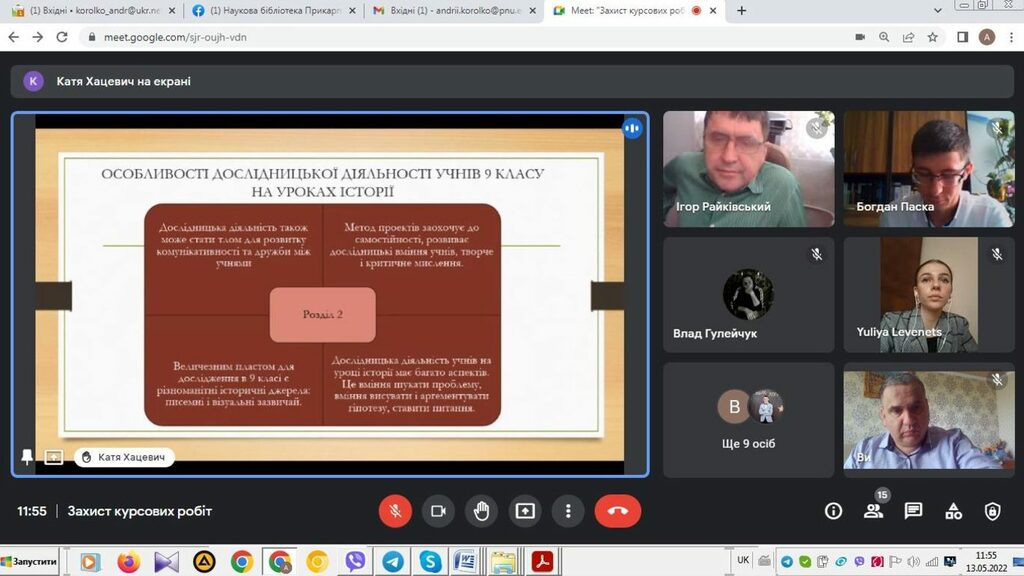Unmute the microphone in the call bar

point(395,511)
